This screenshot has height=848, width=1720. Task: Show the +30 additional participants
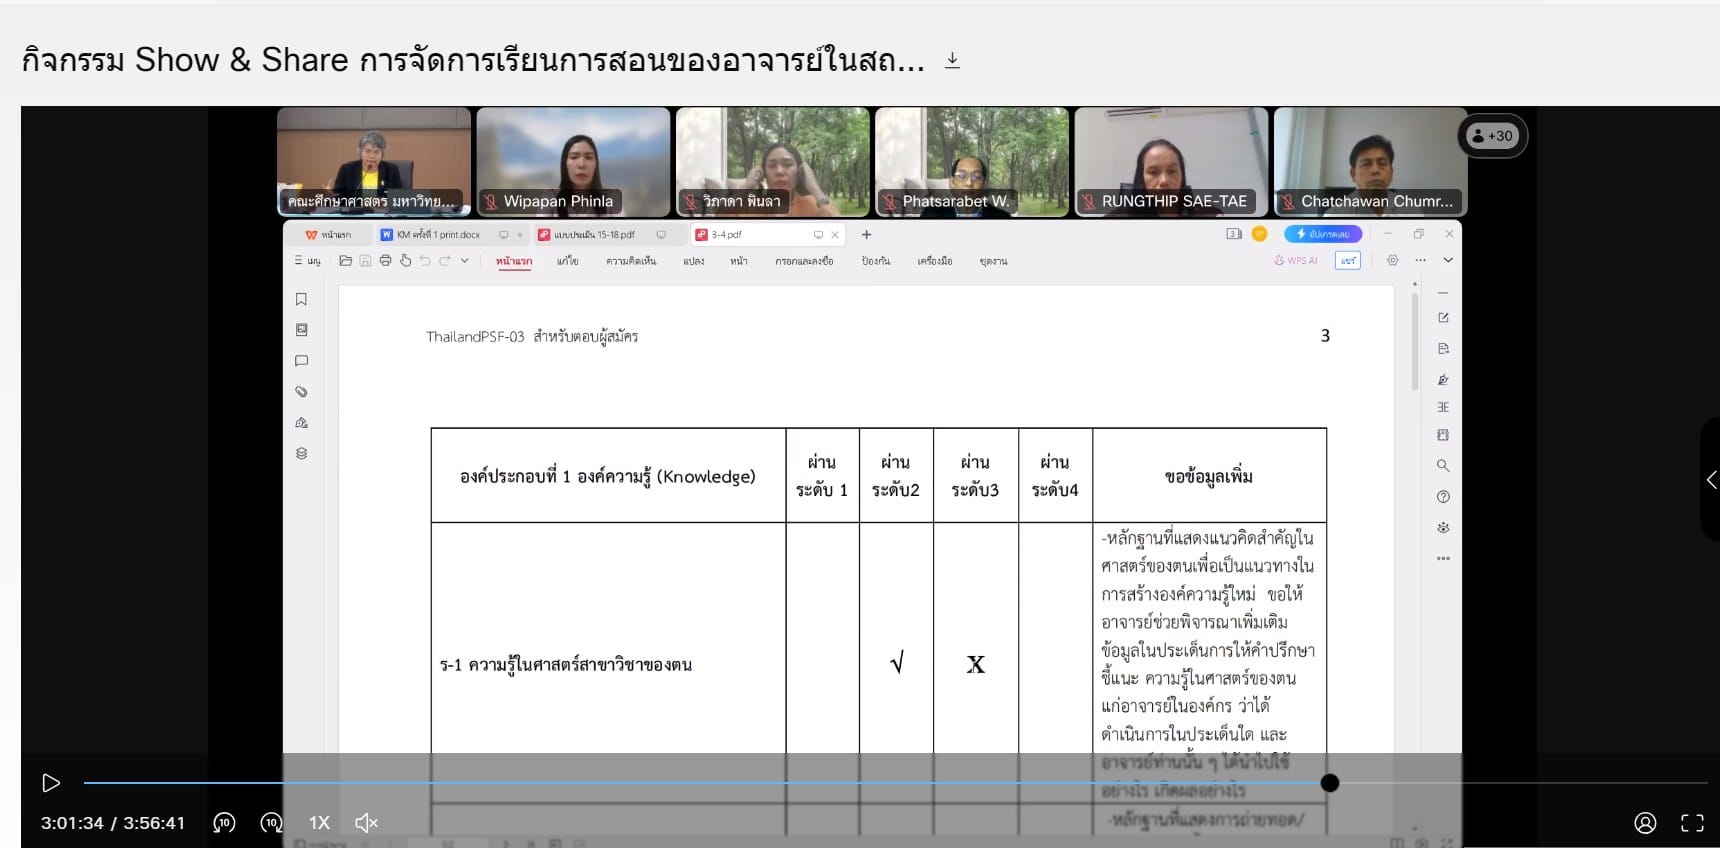(1492, 136)
